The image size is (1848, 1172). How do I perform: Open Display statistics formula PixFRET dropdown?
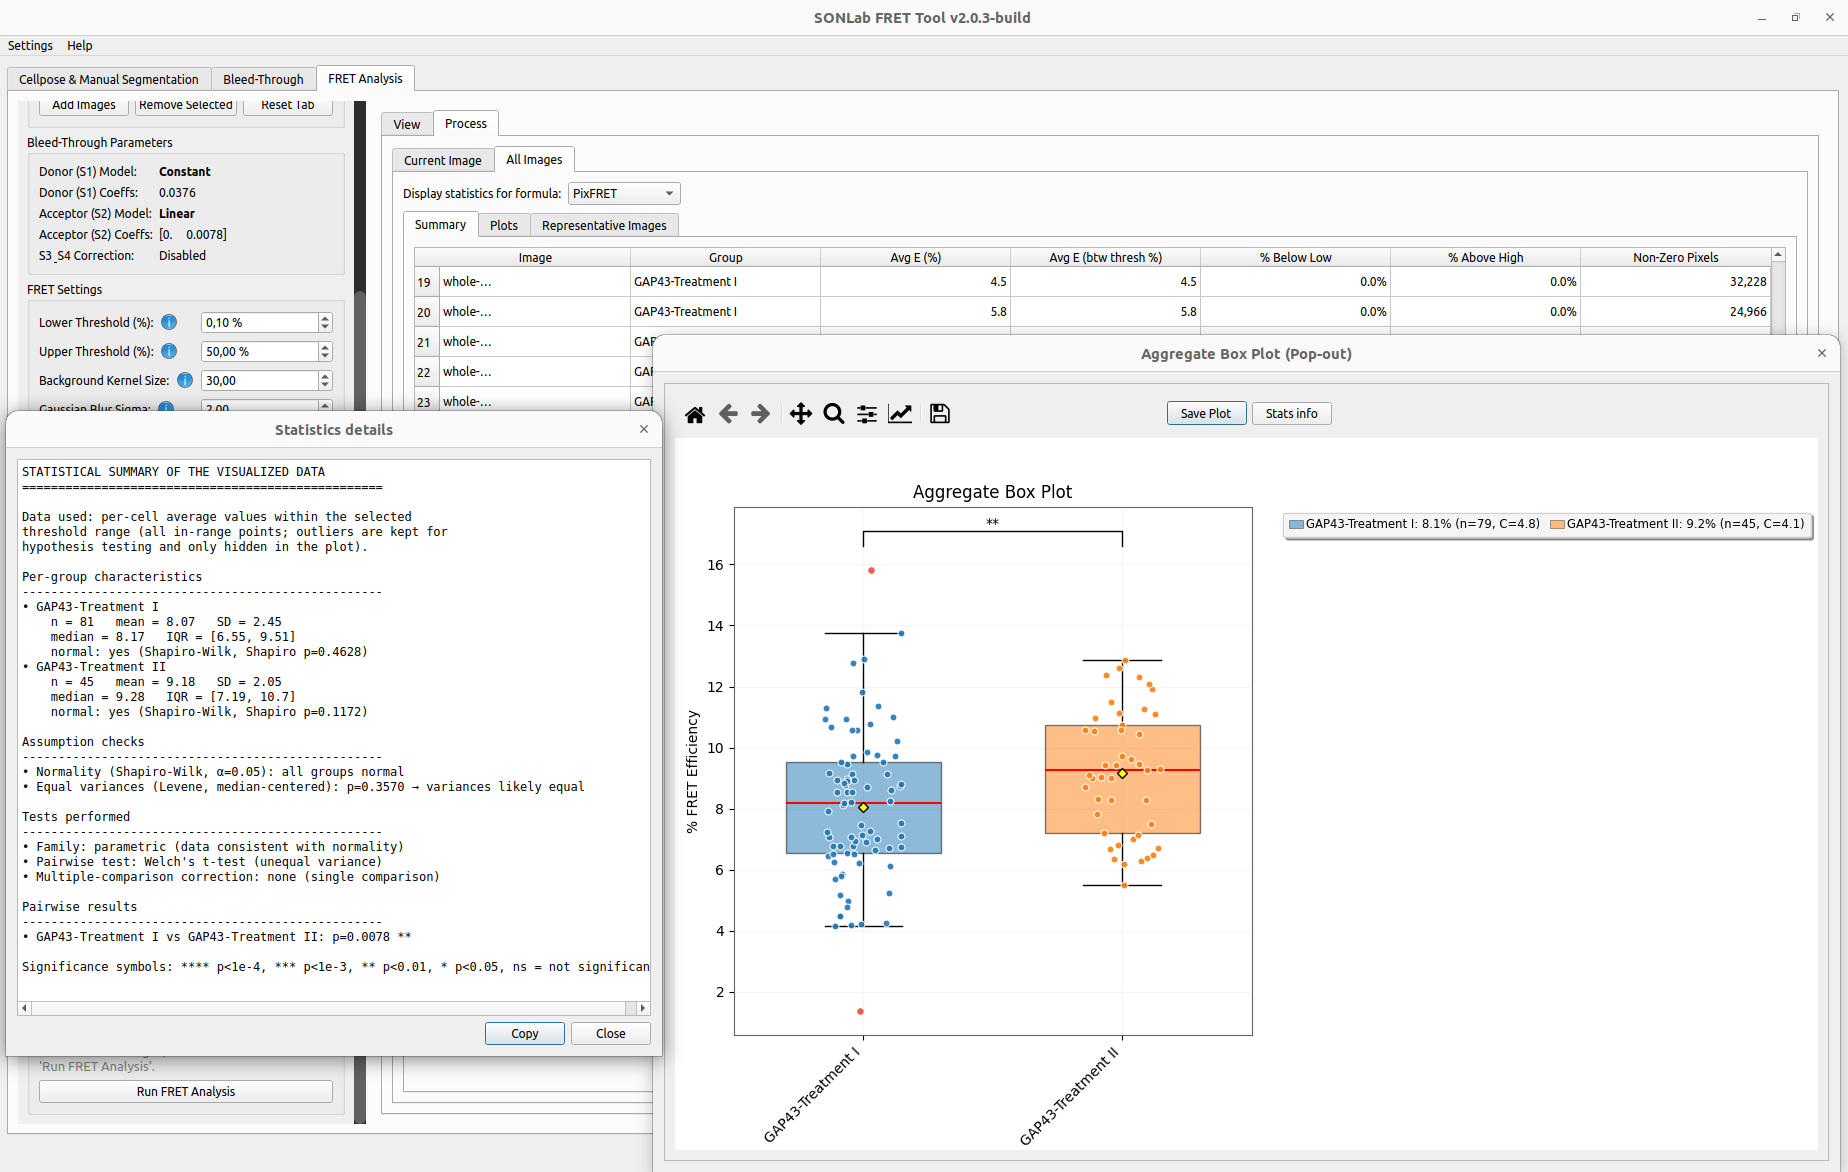pos(624,193)
